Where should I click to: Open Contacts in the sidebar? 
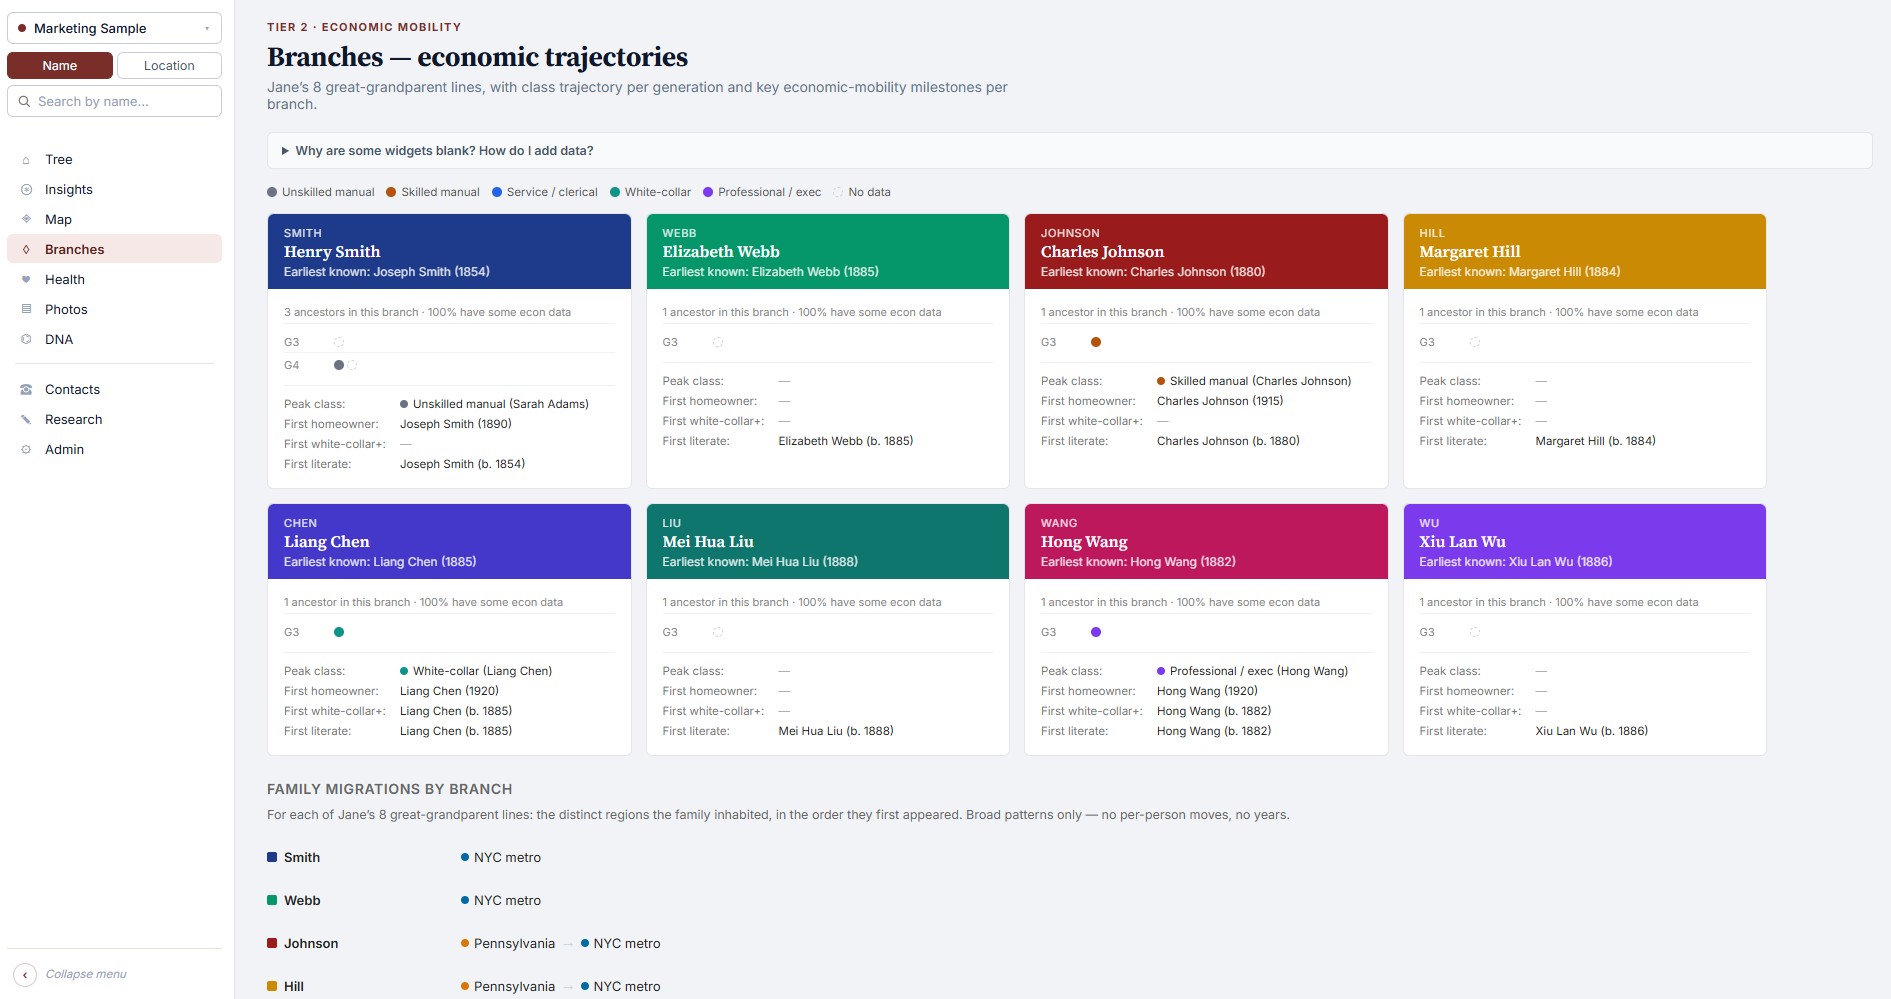[114, 389]
